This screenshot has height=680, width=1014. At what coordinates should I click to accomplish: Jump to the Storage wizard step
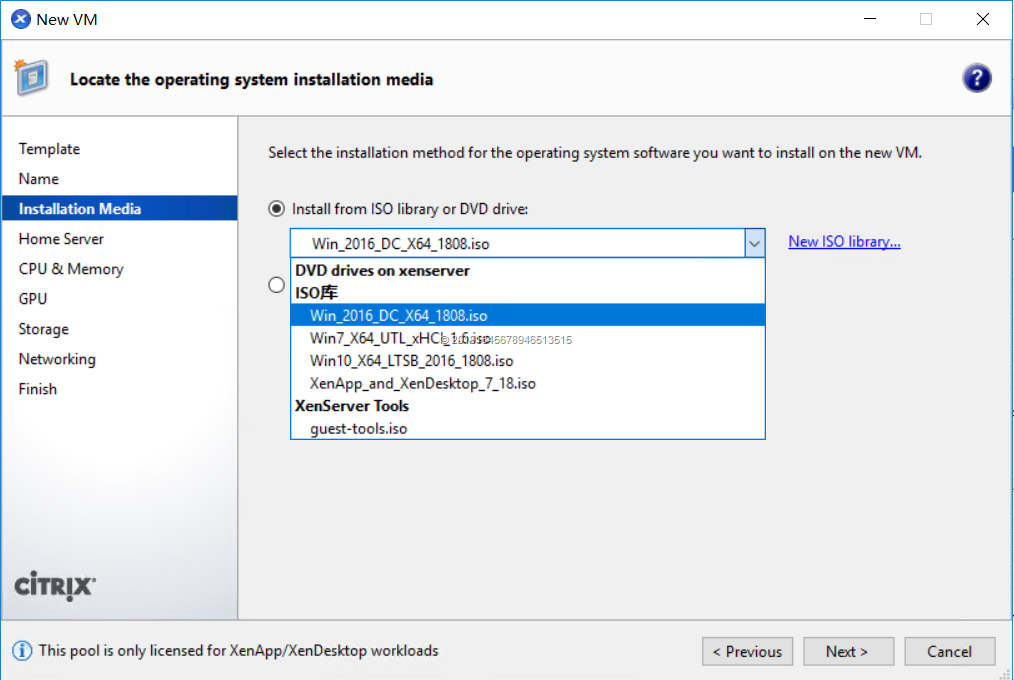[x=44, y=329]
